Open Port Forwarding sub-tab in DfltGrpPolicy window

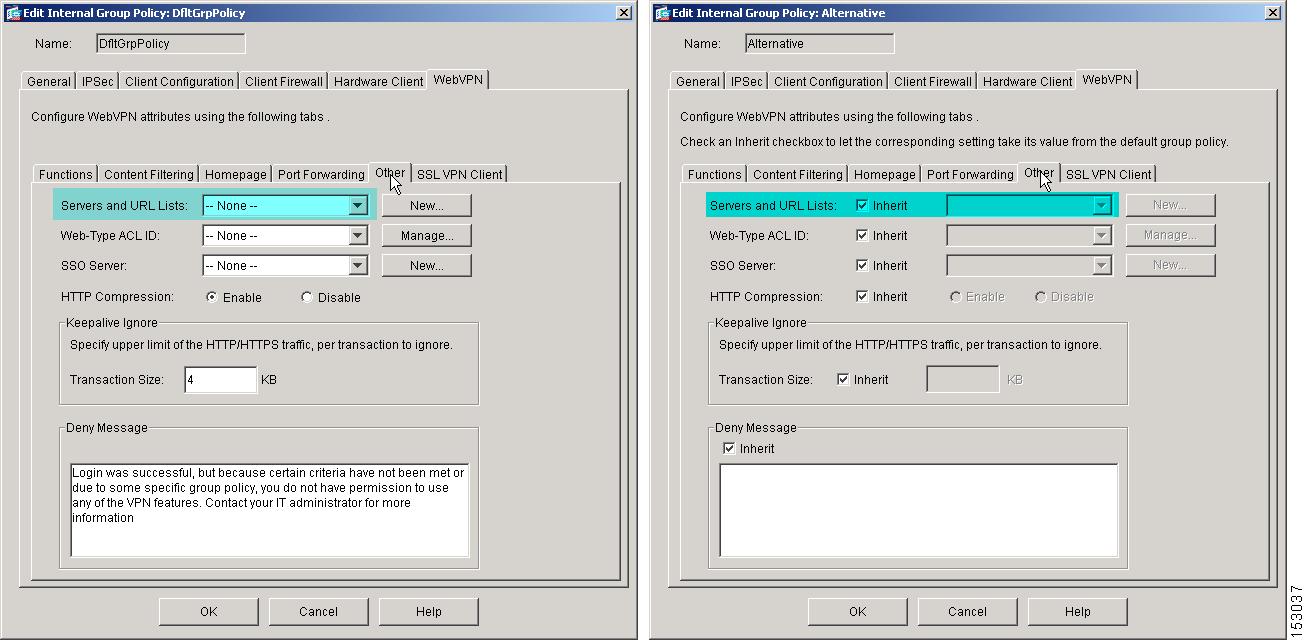click(x=321, y=174)
